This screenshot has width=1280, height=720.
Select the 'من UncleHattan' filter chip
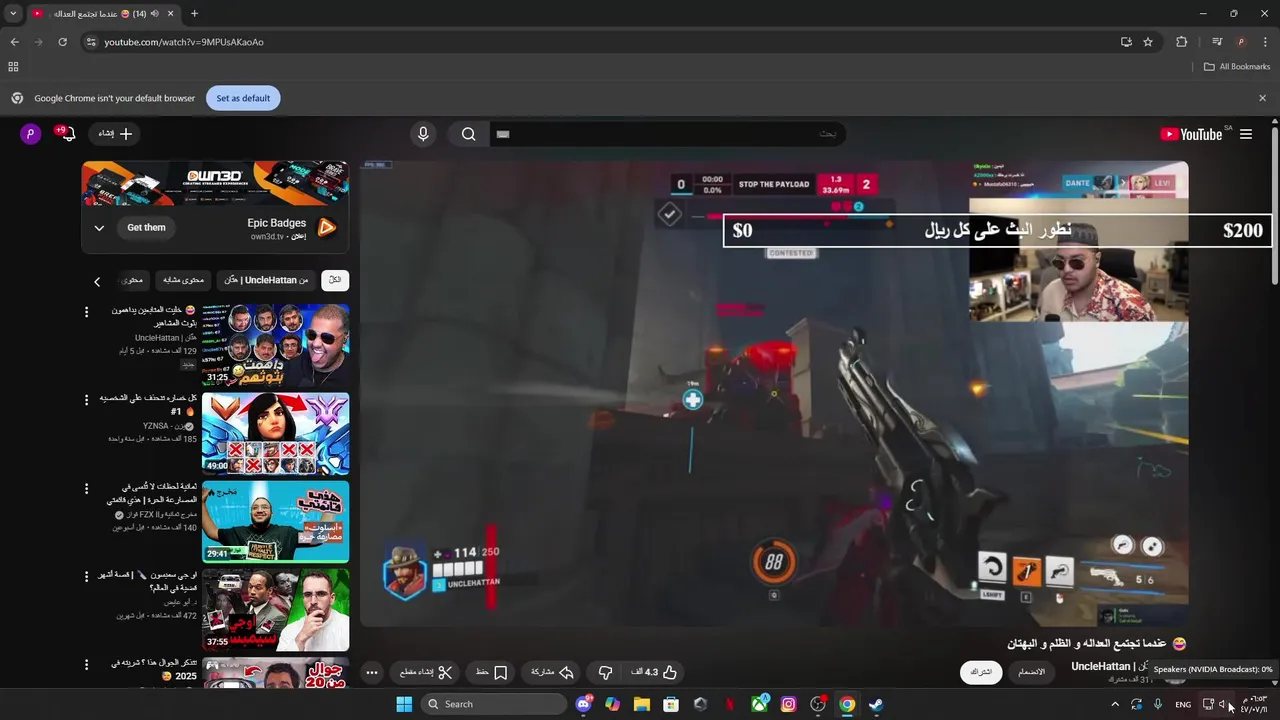coord(266,280)
